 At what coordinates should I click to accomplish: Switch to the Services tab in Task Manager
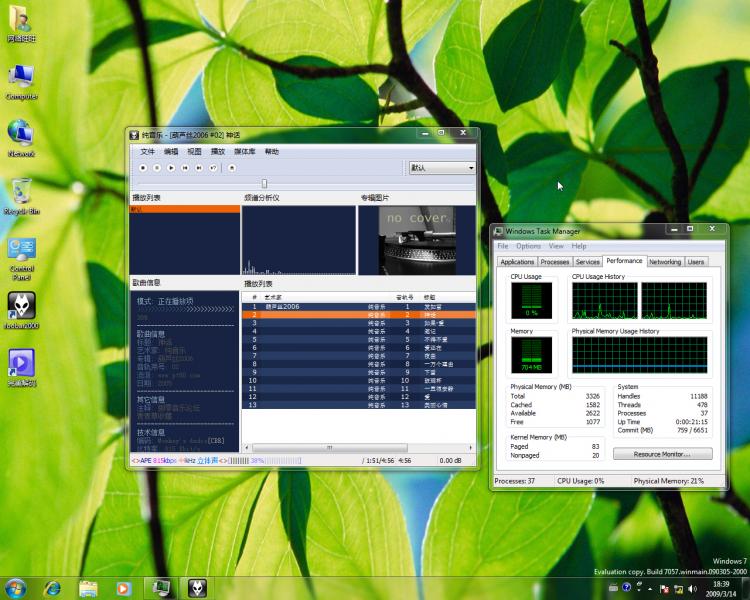point(588,262)
